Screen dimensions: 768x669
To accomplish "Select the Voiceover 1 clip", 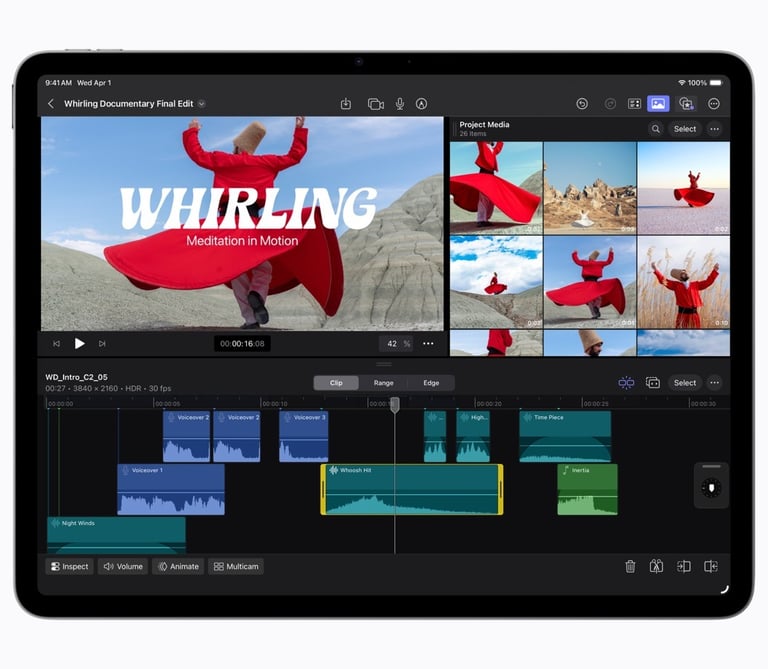I will click(171, 489).
